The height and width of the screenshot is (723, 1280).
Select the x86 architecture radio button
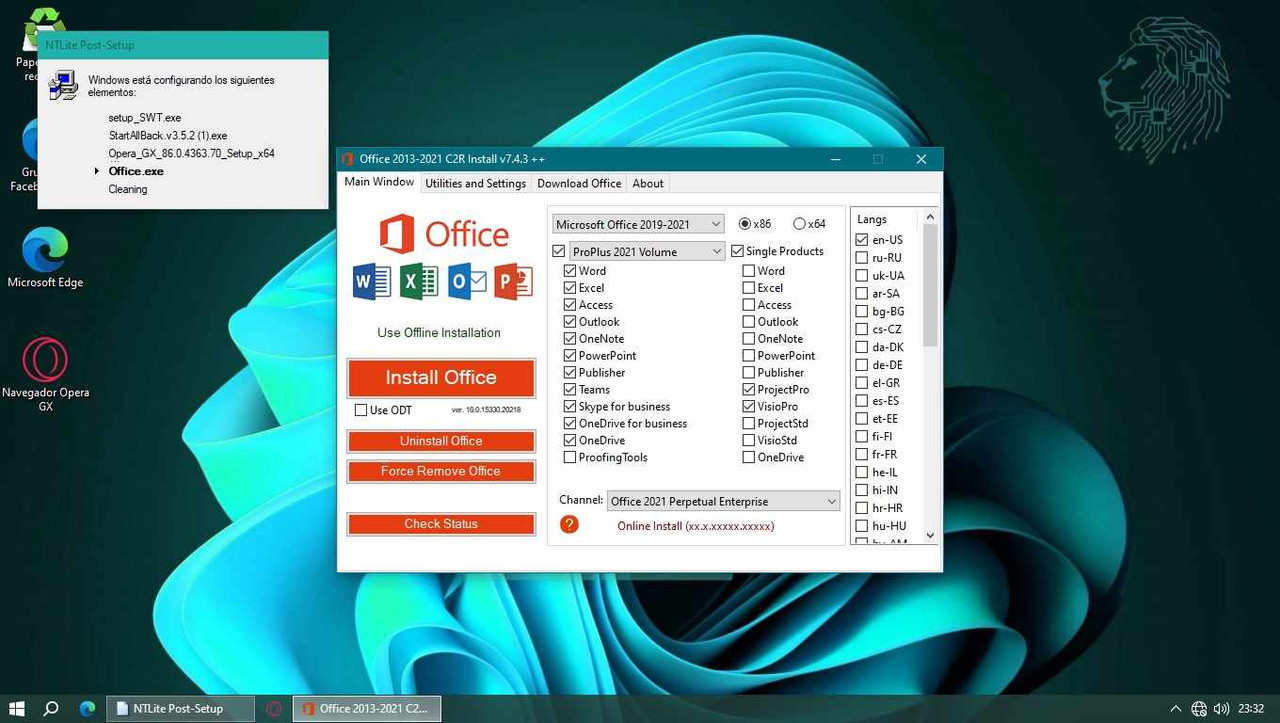[x=745, y=224]
